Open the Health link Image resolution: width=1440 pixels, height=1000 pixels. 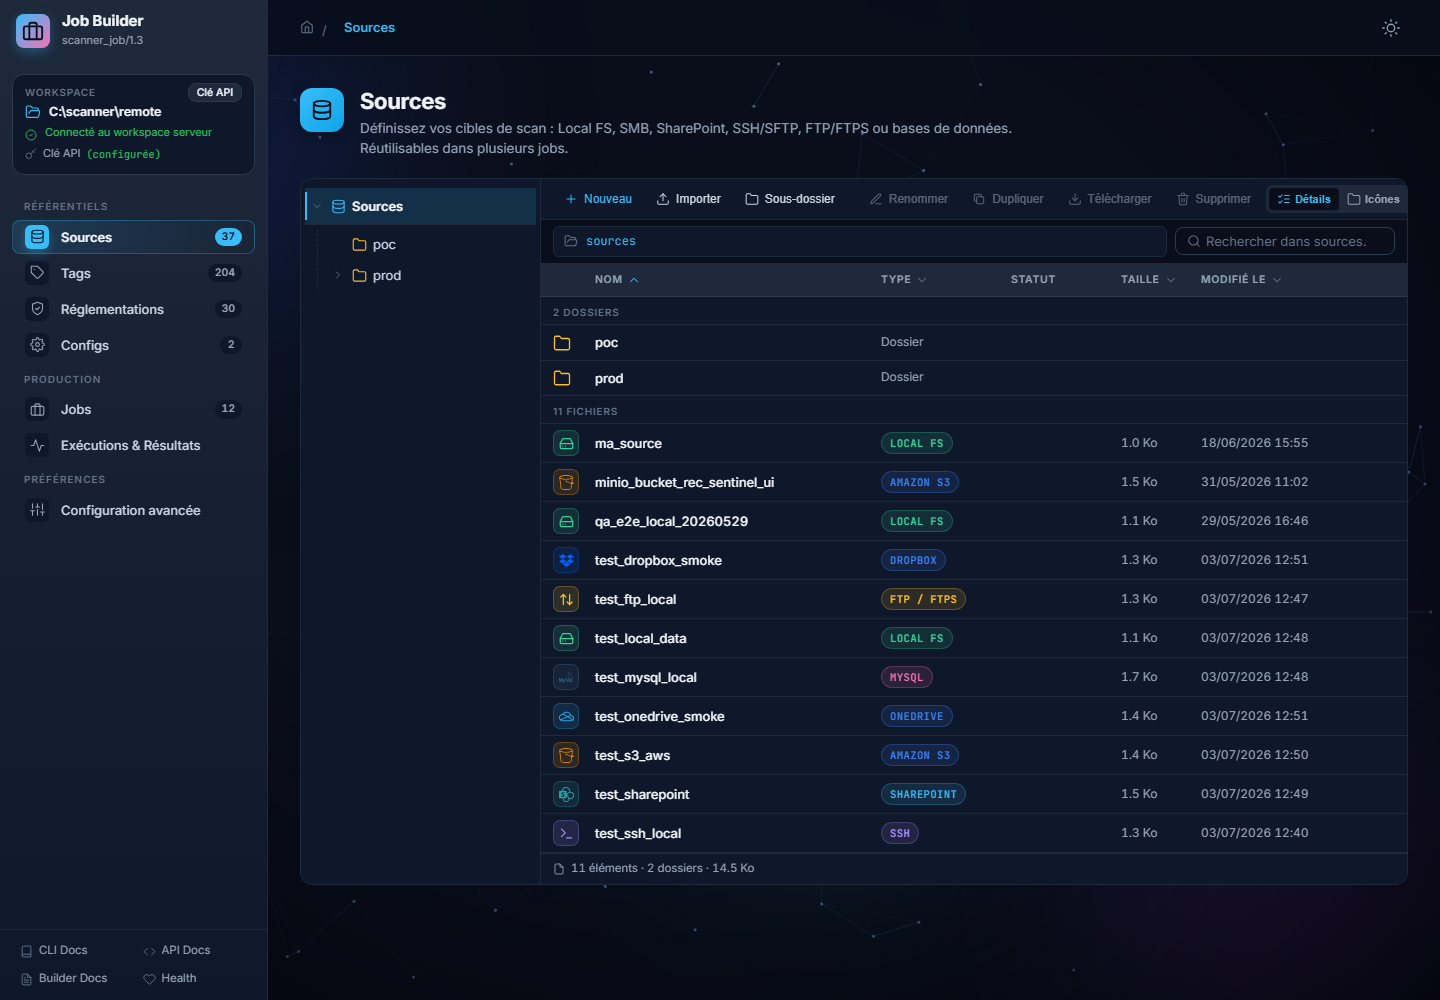170,978
